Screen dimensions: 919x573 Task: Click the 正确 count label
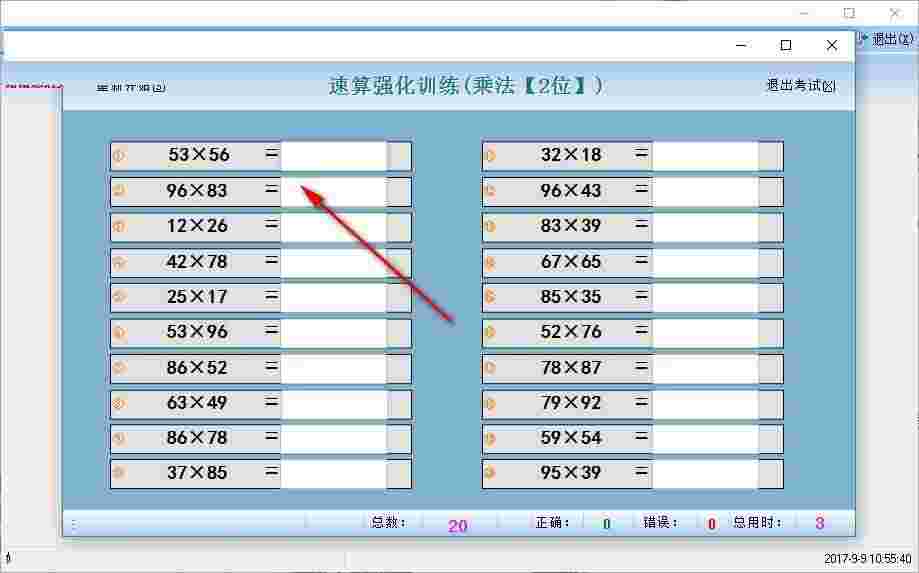point(553,522)
